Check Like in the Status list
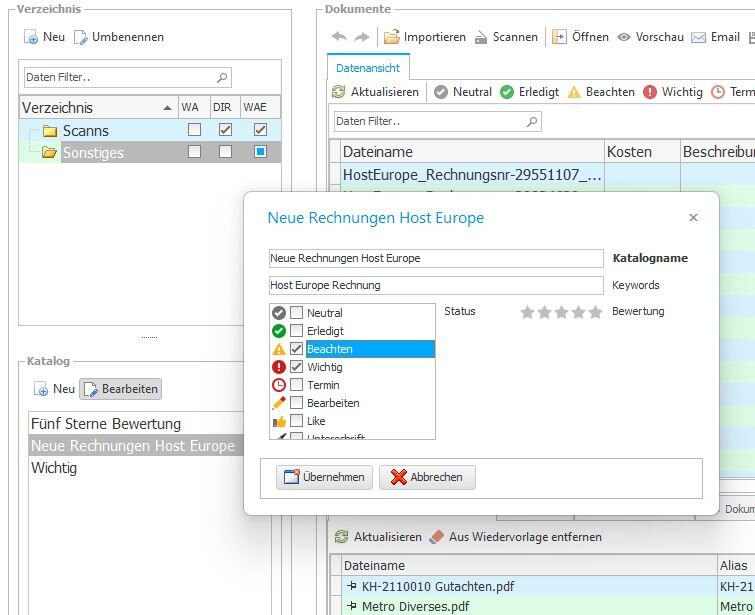 [297, 420]
